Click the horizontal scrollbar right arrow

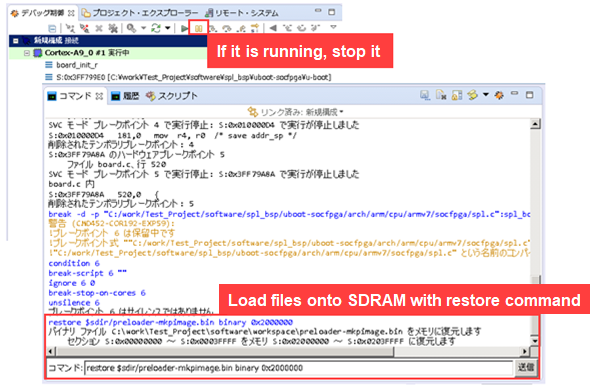click(x=524, y=351)
